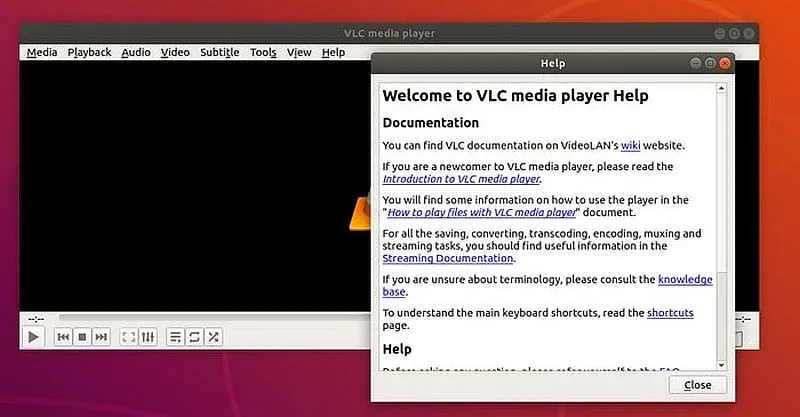
Task: Open the Video menu
Action: (x=175, y=53)
